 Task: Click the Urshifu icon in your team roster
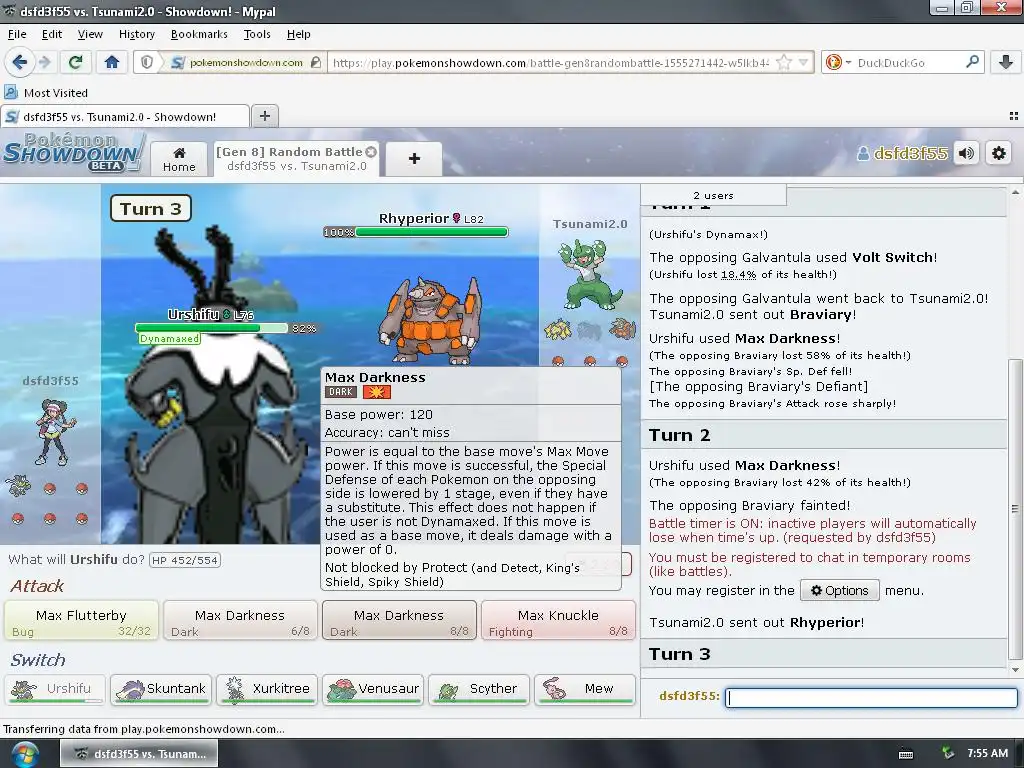18,487
